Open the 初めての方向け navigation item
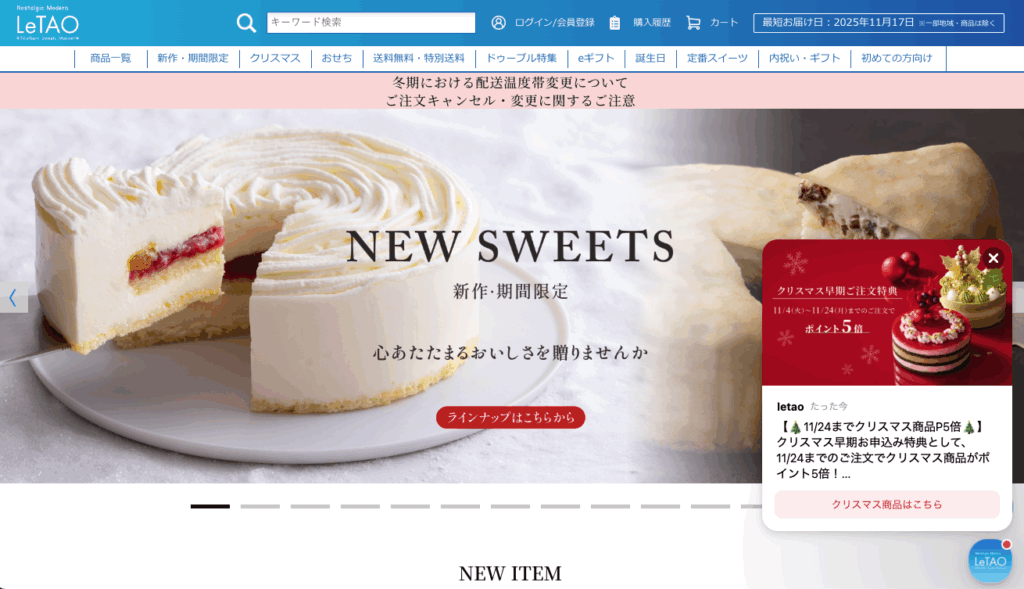This screenshot has width=1024, height=589. point(897,58)
